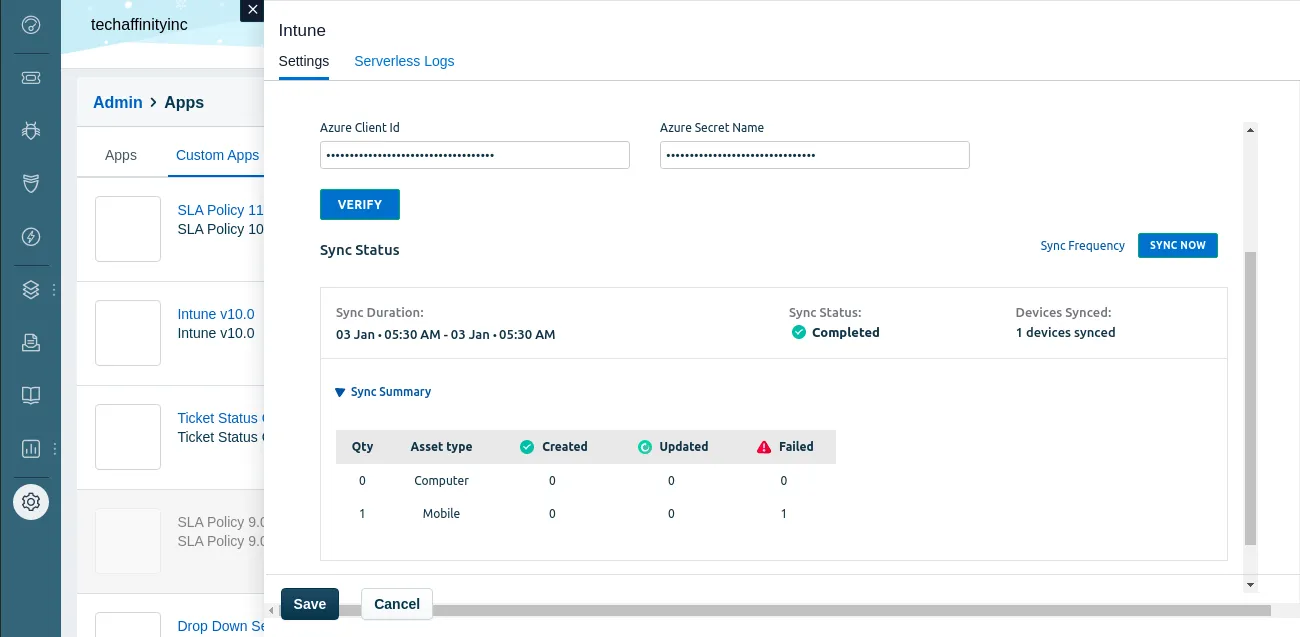1300x637 pixels.
Task: Open the lightning bolt icon in sidebar
Action: click(x=30, y=237)
